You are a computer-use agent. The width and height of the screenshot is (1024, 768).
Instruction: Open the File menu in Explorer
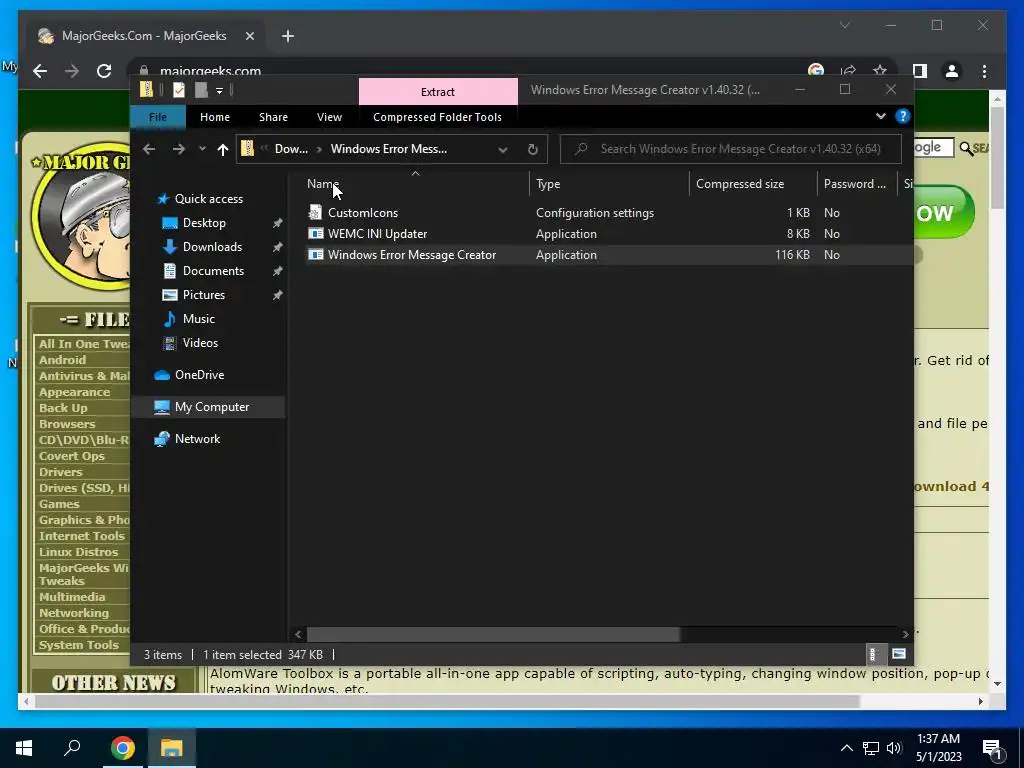coord(157,117)
